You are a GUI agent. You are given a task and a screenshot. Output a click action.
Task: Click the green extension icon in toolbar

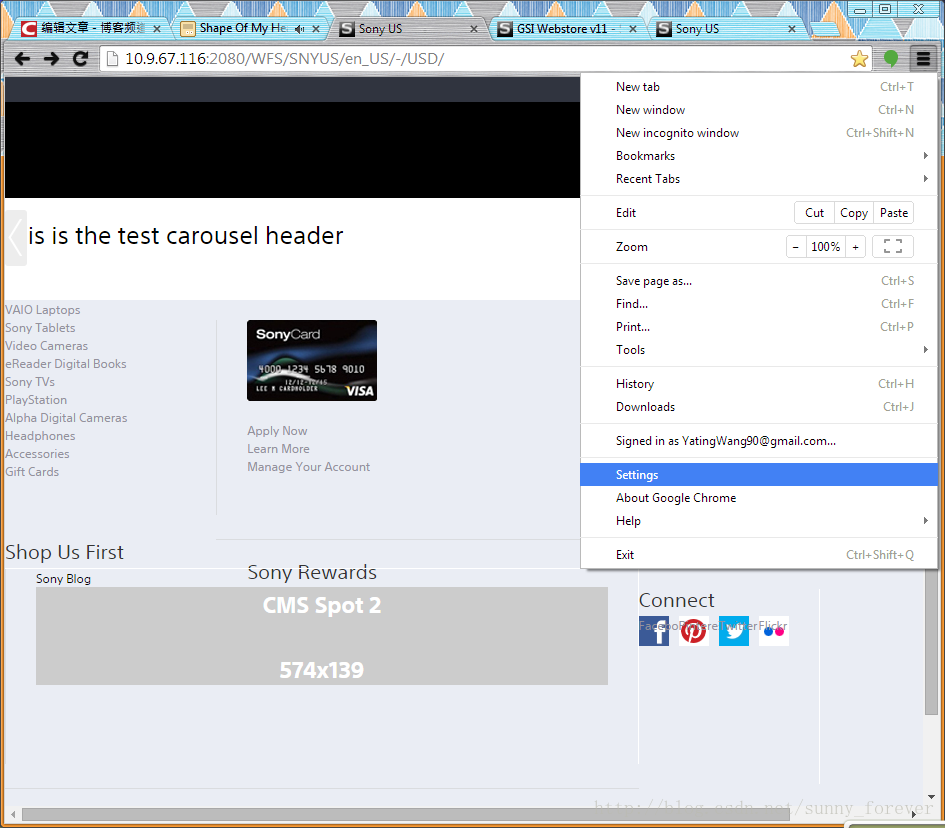891,58
